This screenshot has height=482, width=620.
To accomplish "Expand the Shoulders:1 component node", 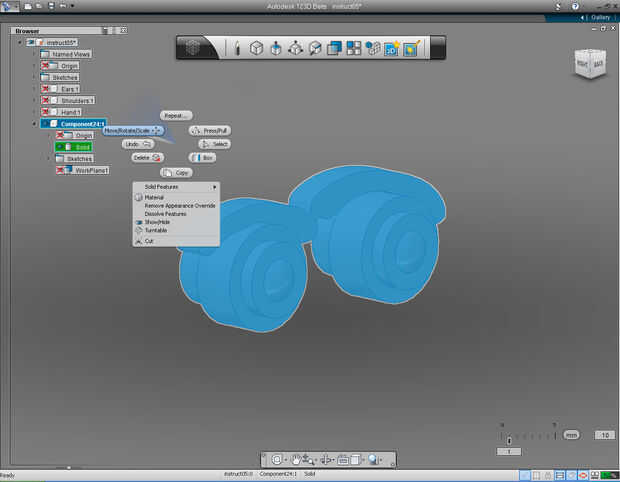I will pos(34,100).
